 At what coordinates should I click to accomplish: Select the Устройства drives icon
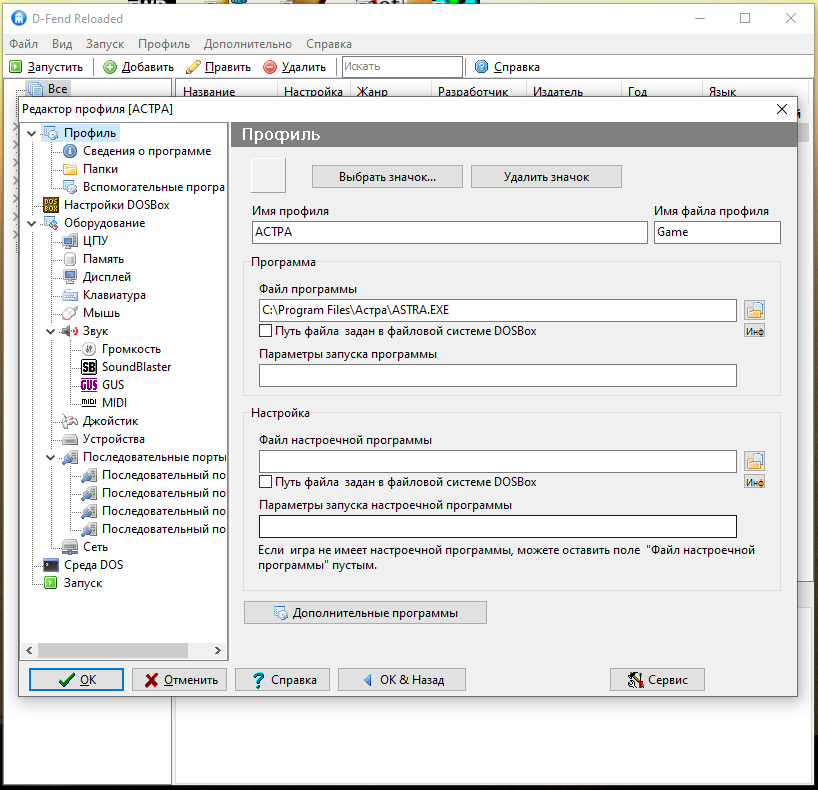pyautogui.click(x=70, y=439)
